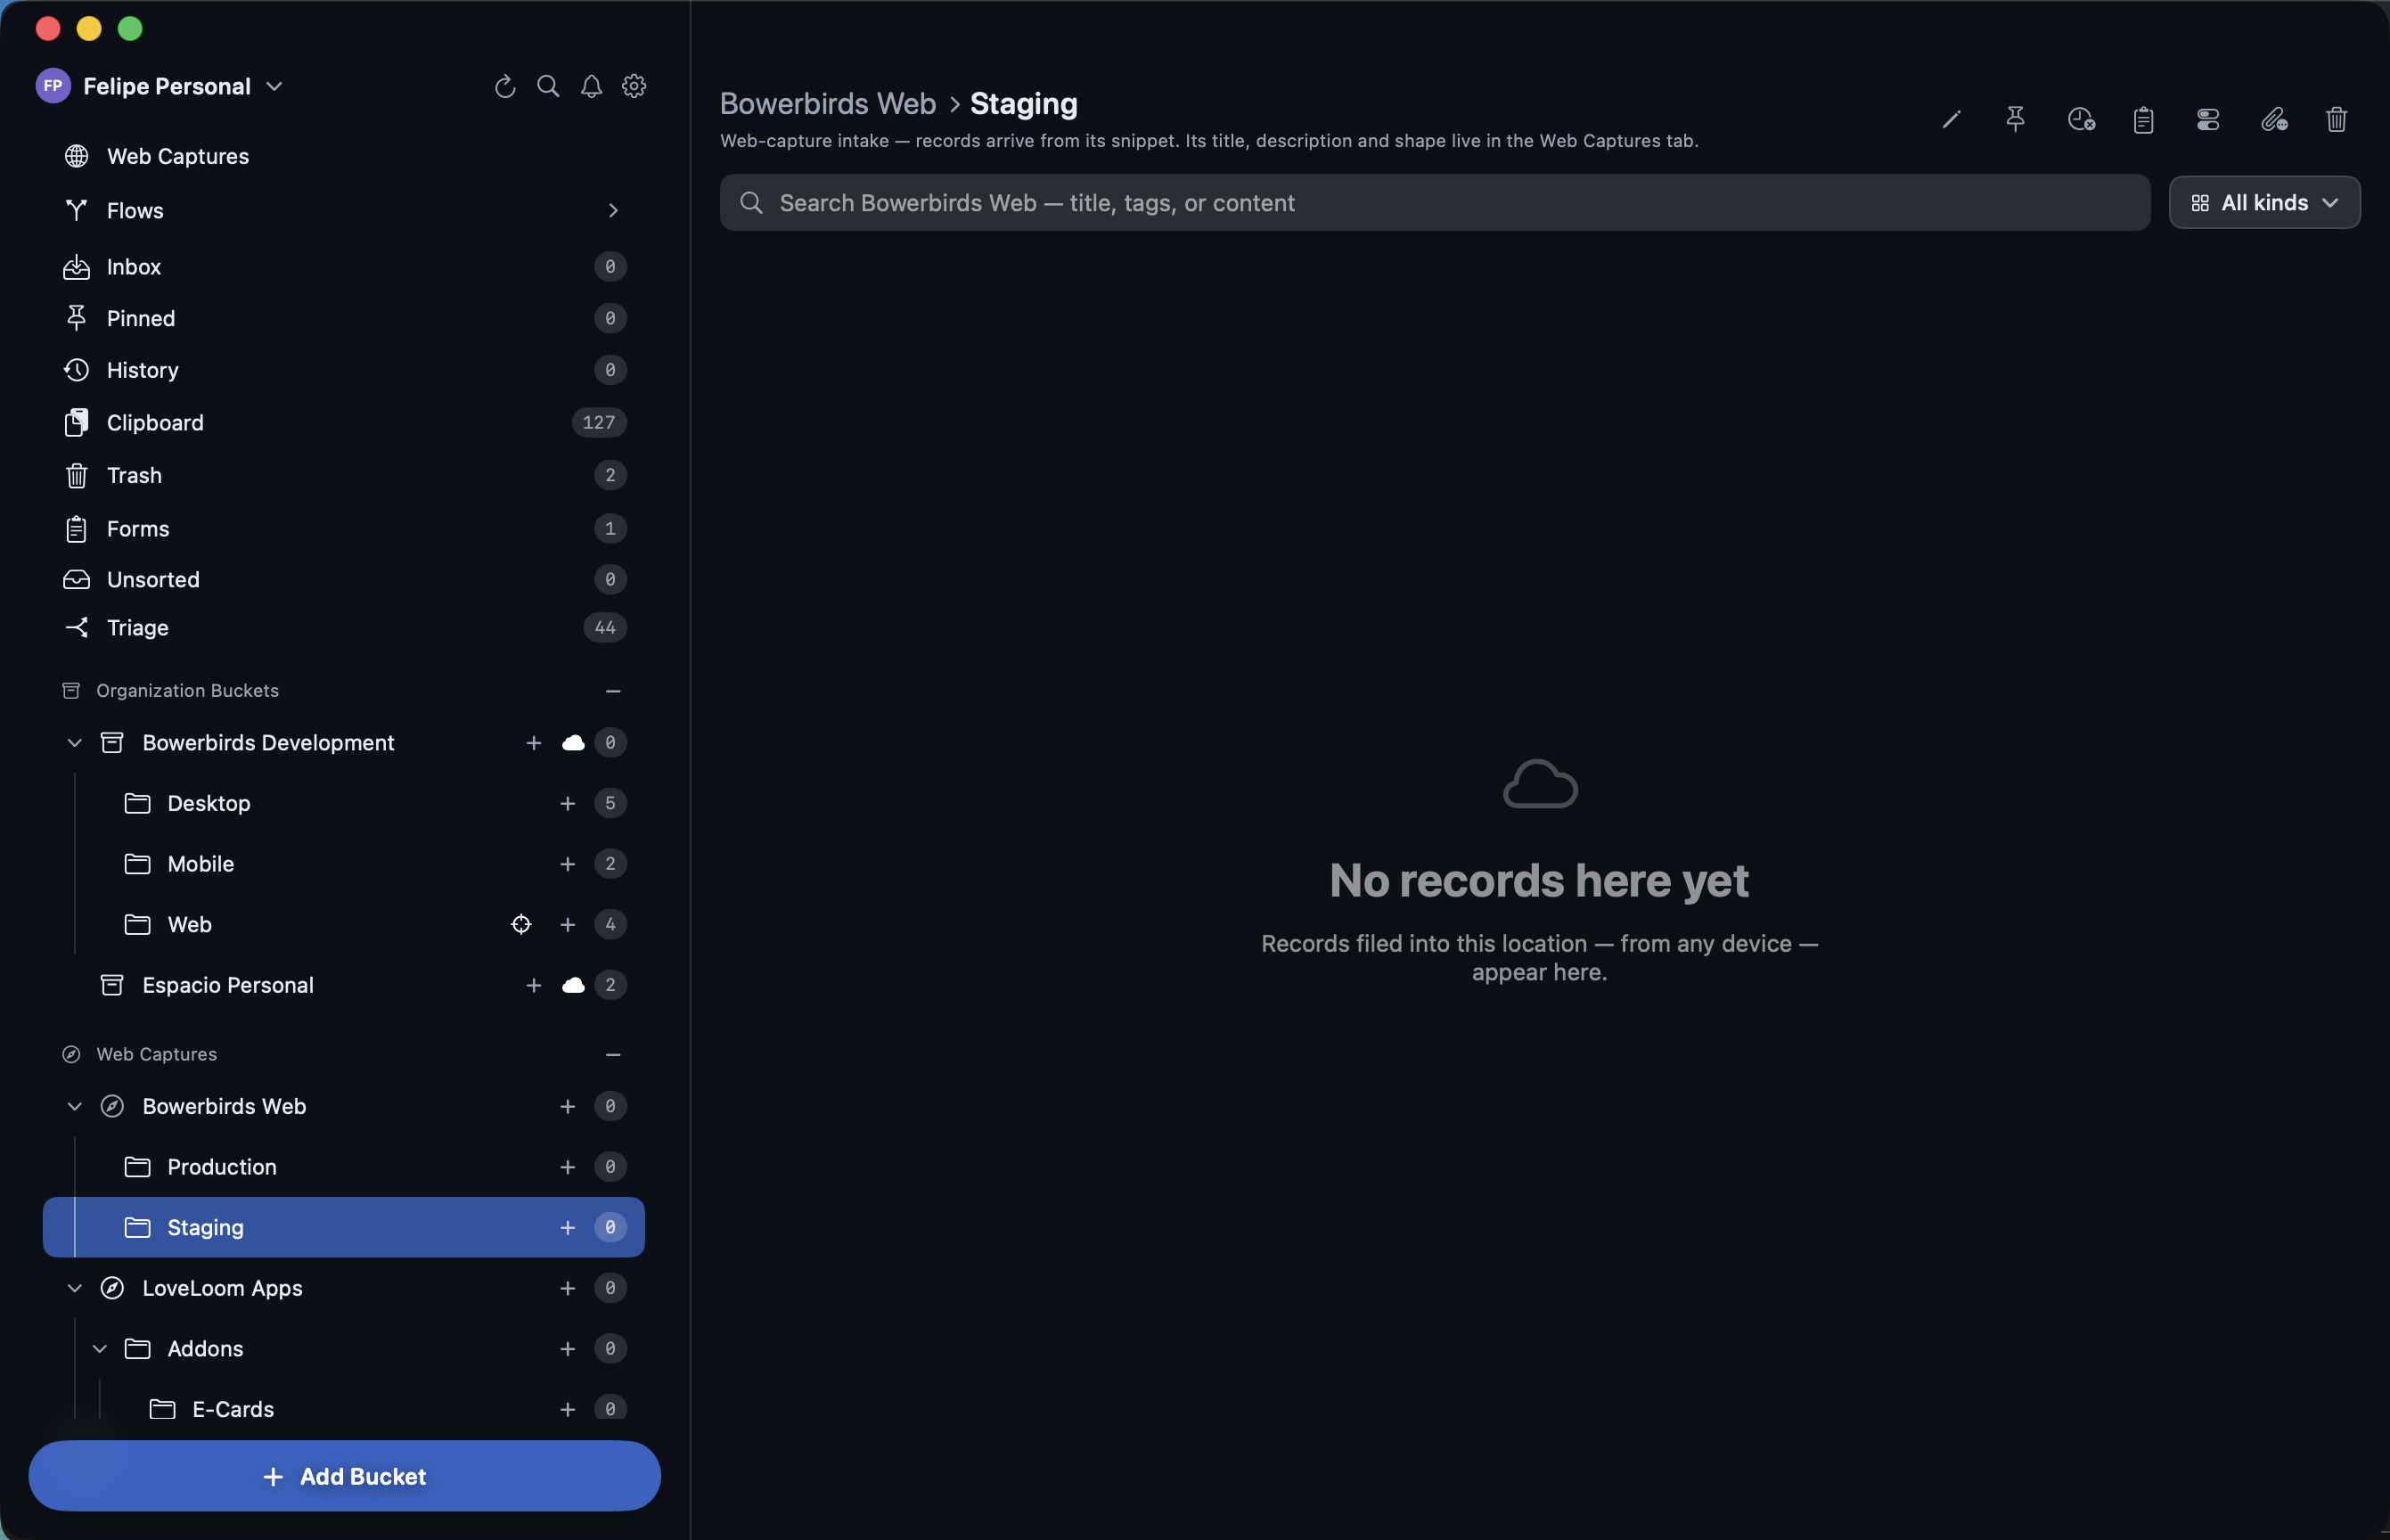Click the clock with x icon
The height and width of the screenshot is (1540, 2390).
[x=2081, y=120]
